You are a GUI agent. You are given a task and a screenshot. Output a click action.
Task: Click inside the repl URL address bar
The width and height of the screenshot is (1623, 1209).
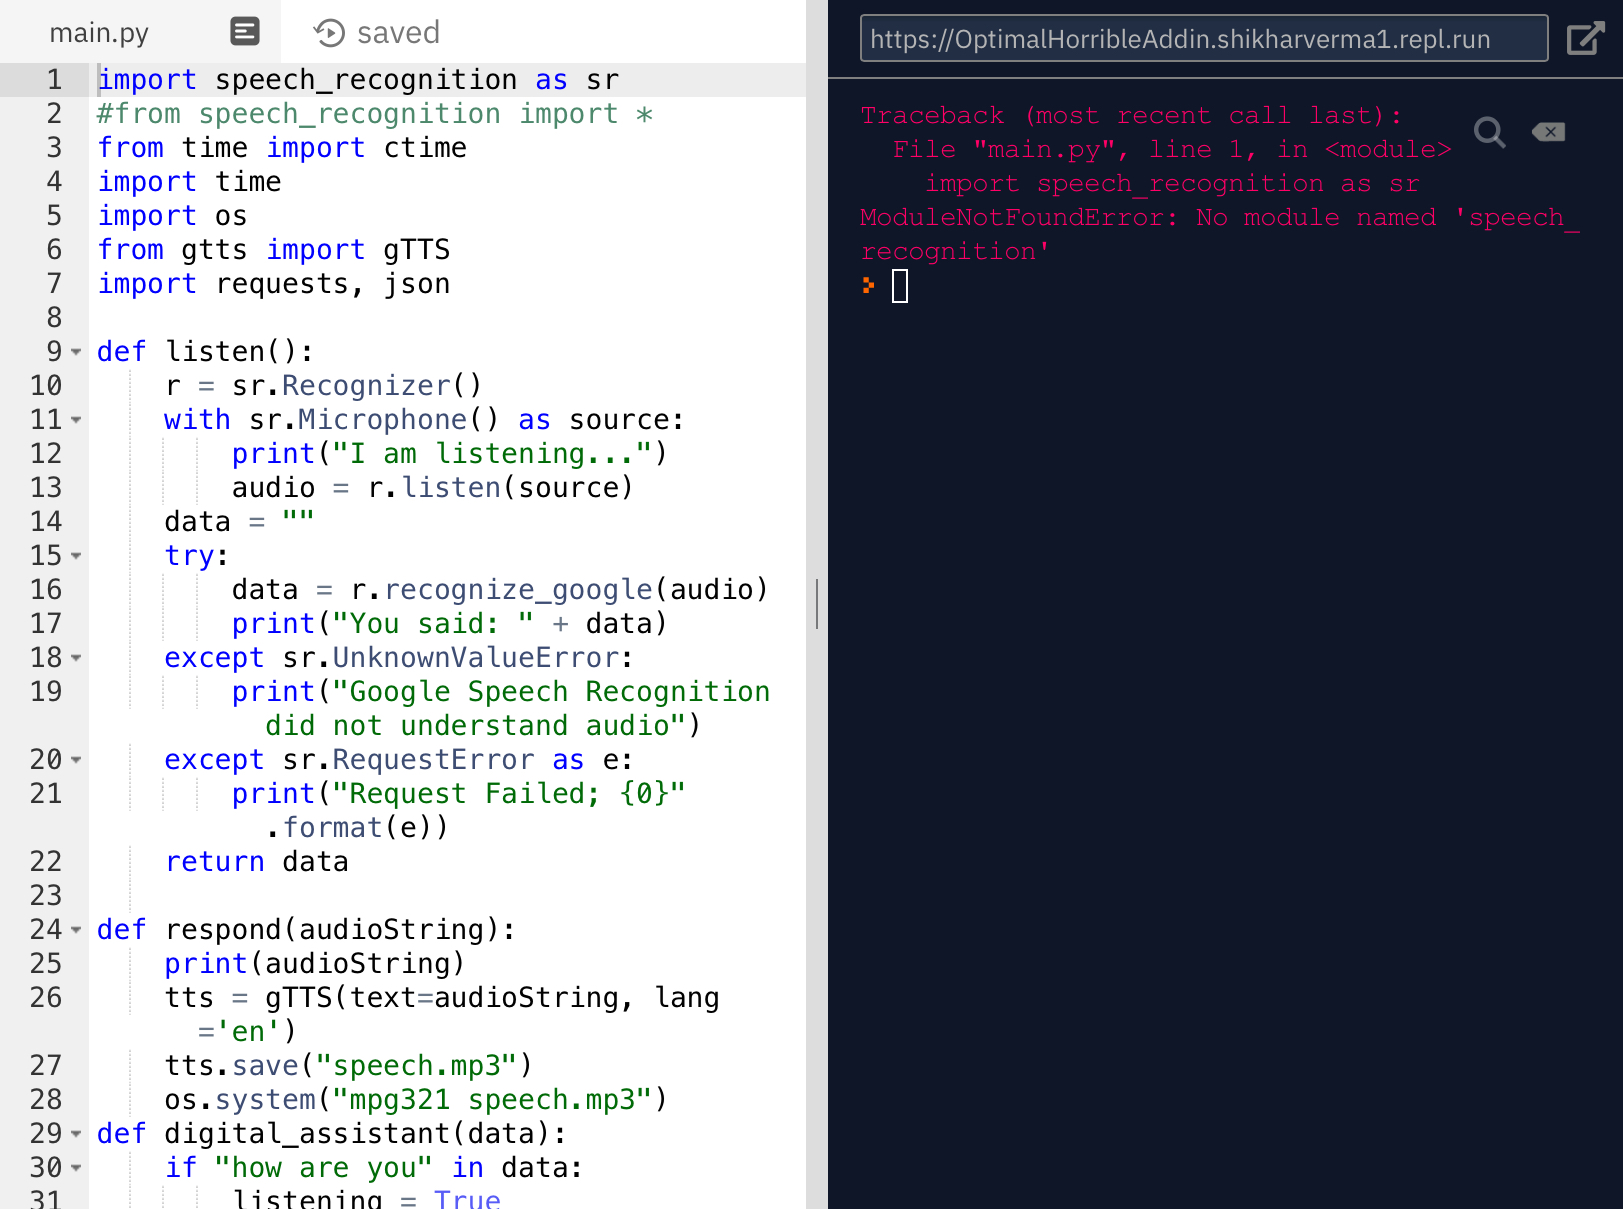pos(1200,38)
